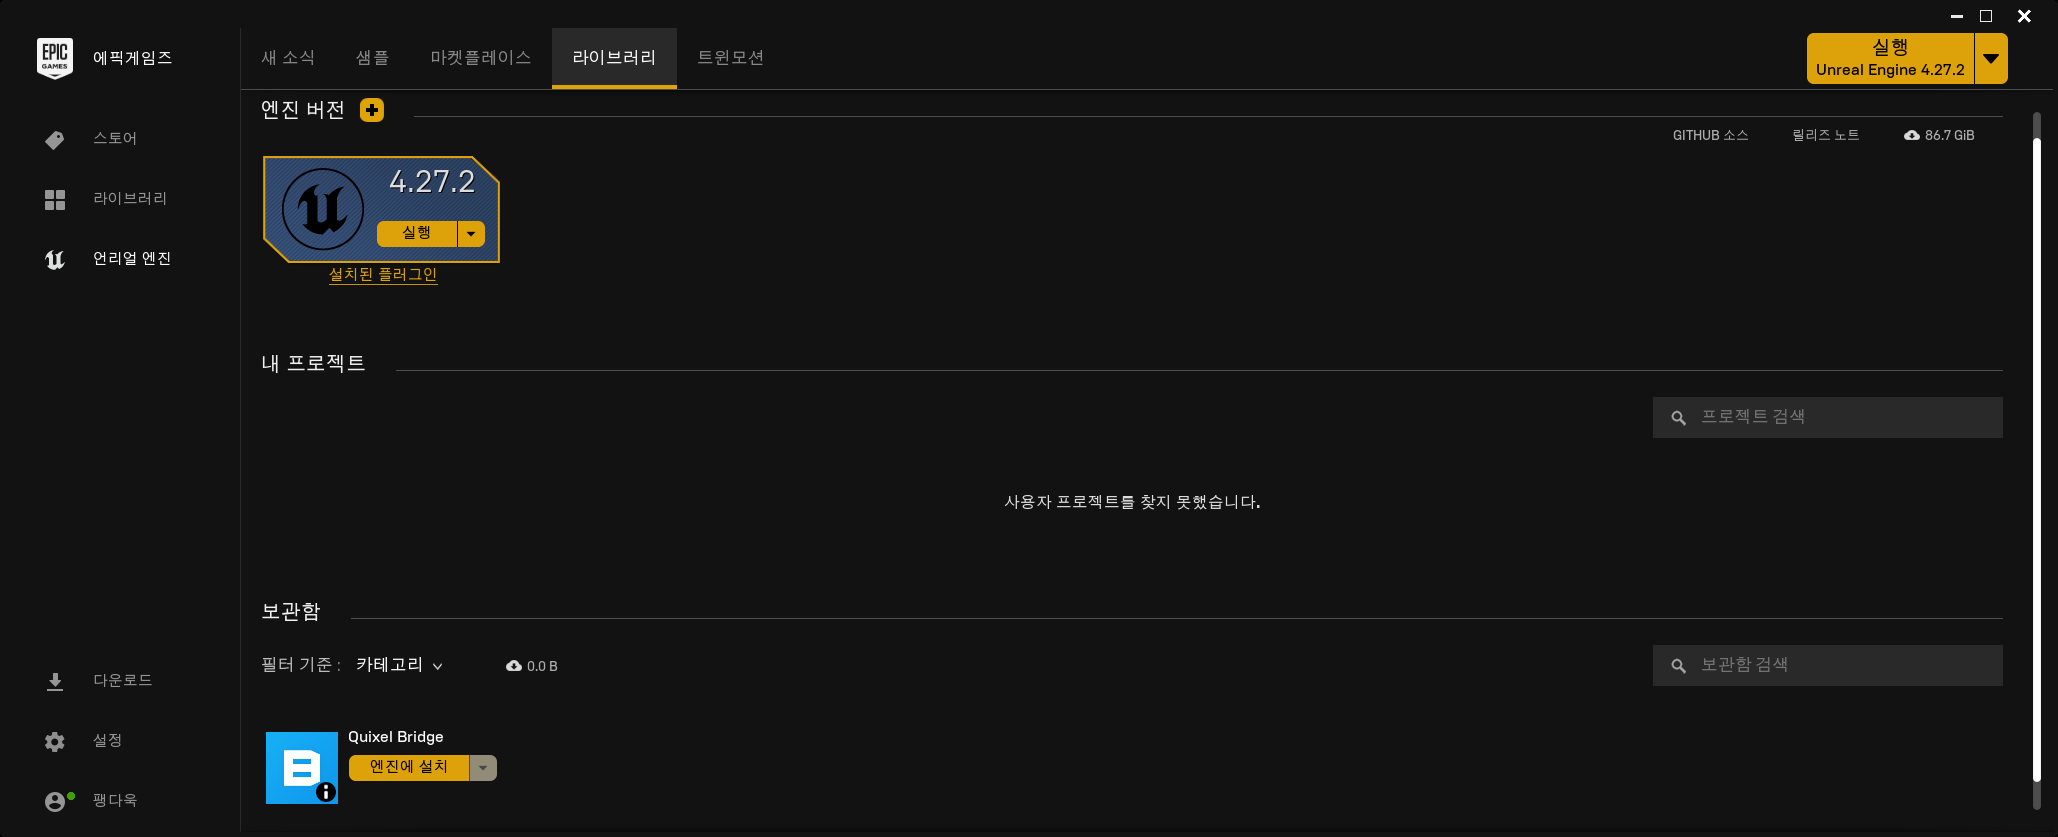Viewport: 2058px width, 837px height.
Task: Click the 프로젝트 검색 input field
Action: coord(1828,417)
